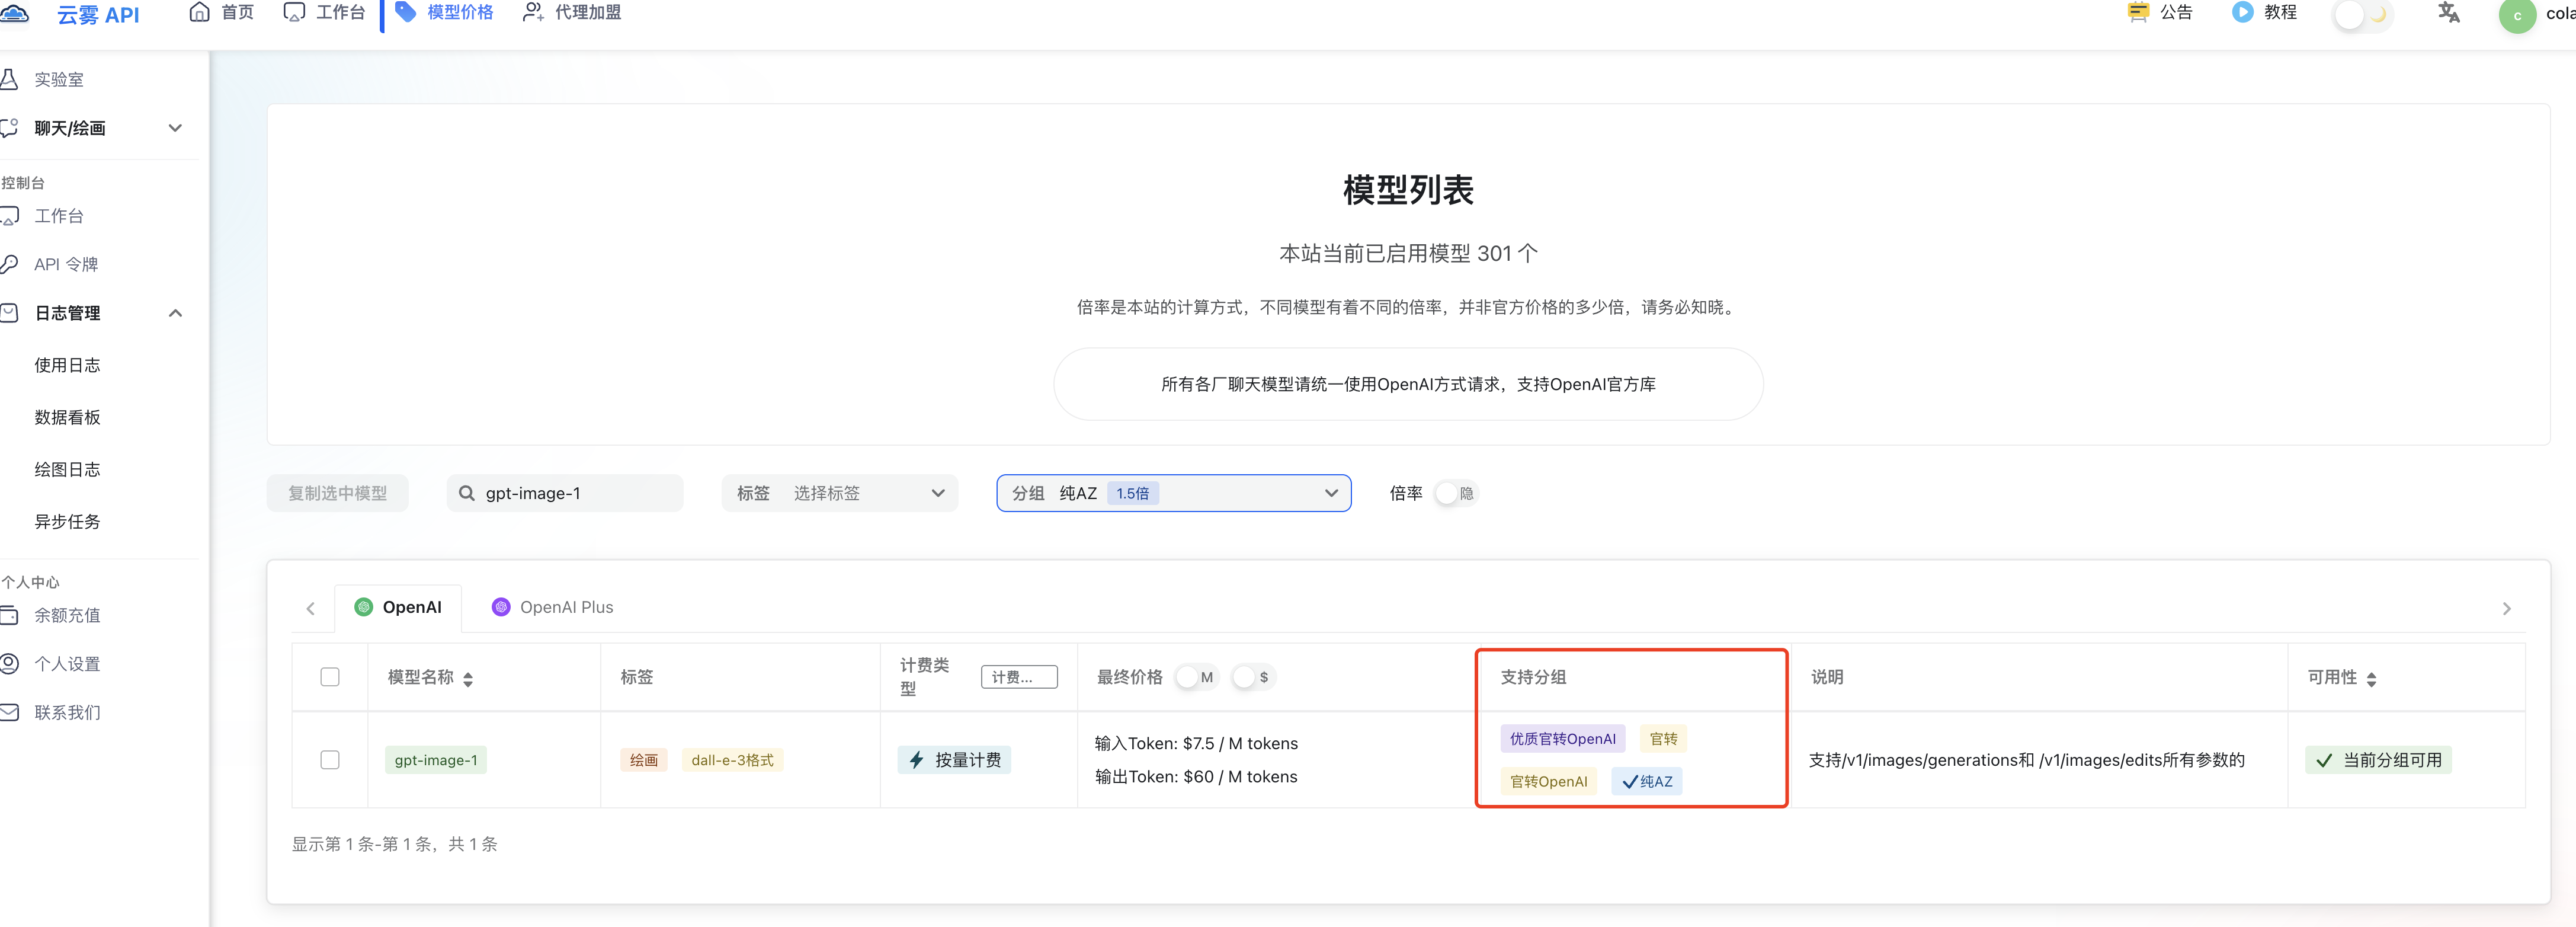Click the 实验室 flask icon
Image resolution: width=2576 pixels, height=927 pixels.
9,79
